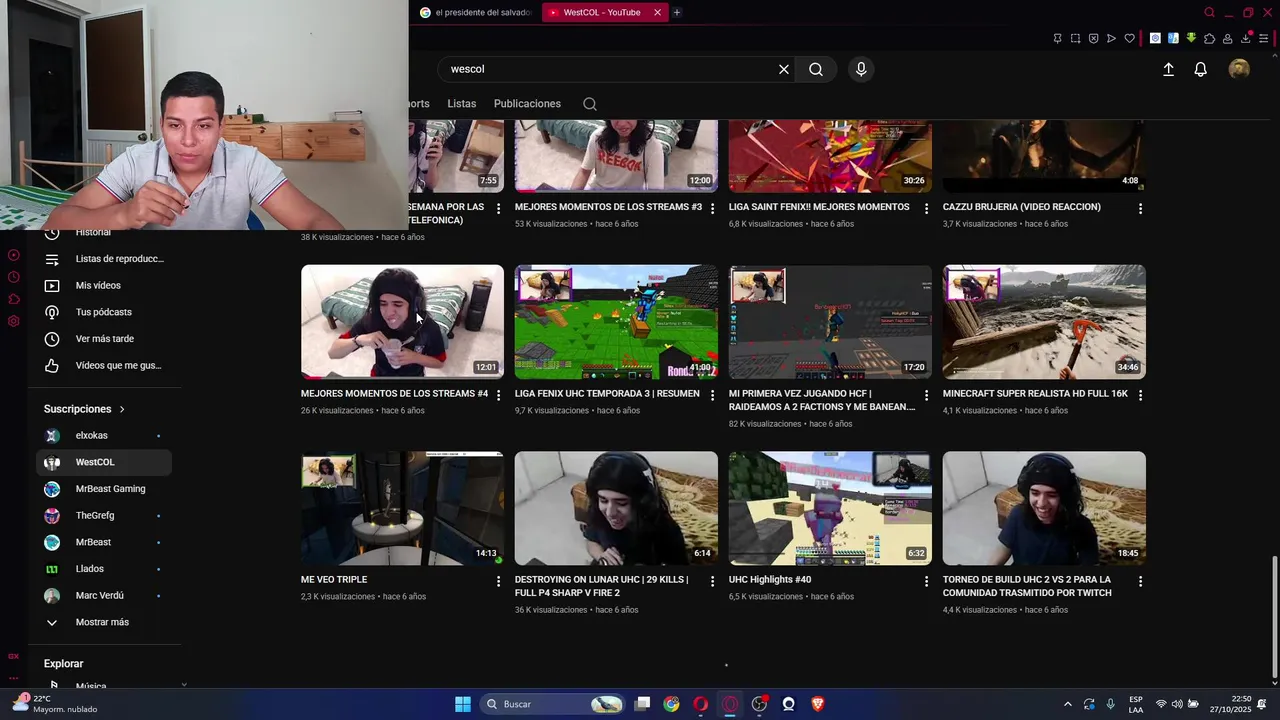Open a new browser tab with plus
The width and height of the screenshot is (1280, 720).
click(677, 13)
